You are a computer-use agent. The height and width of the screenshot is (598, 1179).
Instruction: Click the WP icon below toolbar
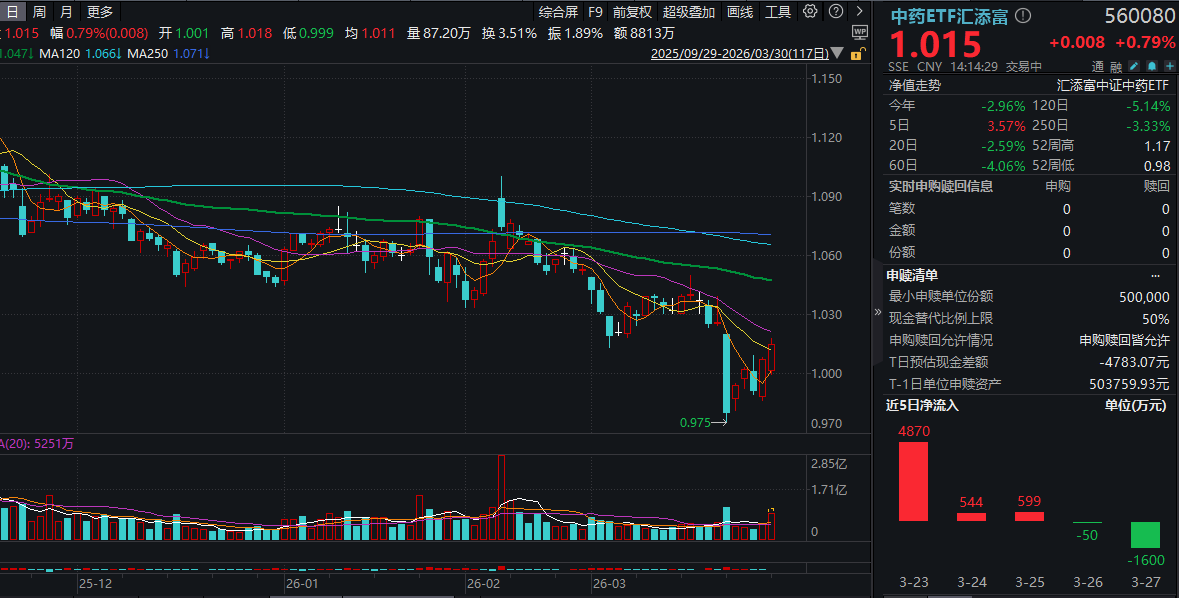coord(859,33)
